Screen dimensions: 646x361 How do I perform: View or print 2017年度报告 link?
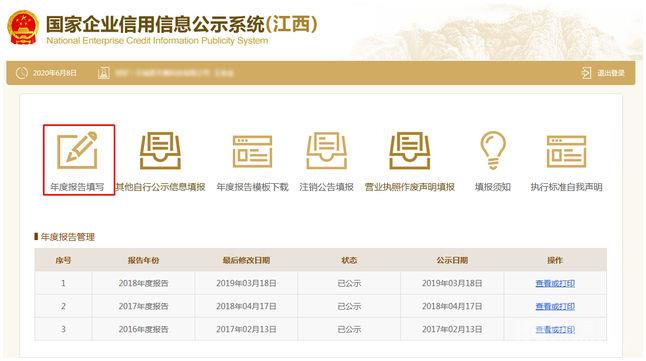click(x=555, y=307)
